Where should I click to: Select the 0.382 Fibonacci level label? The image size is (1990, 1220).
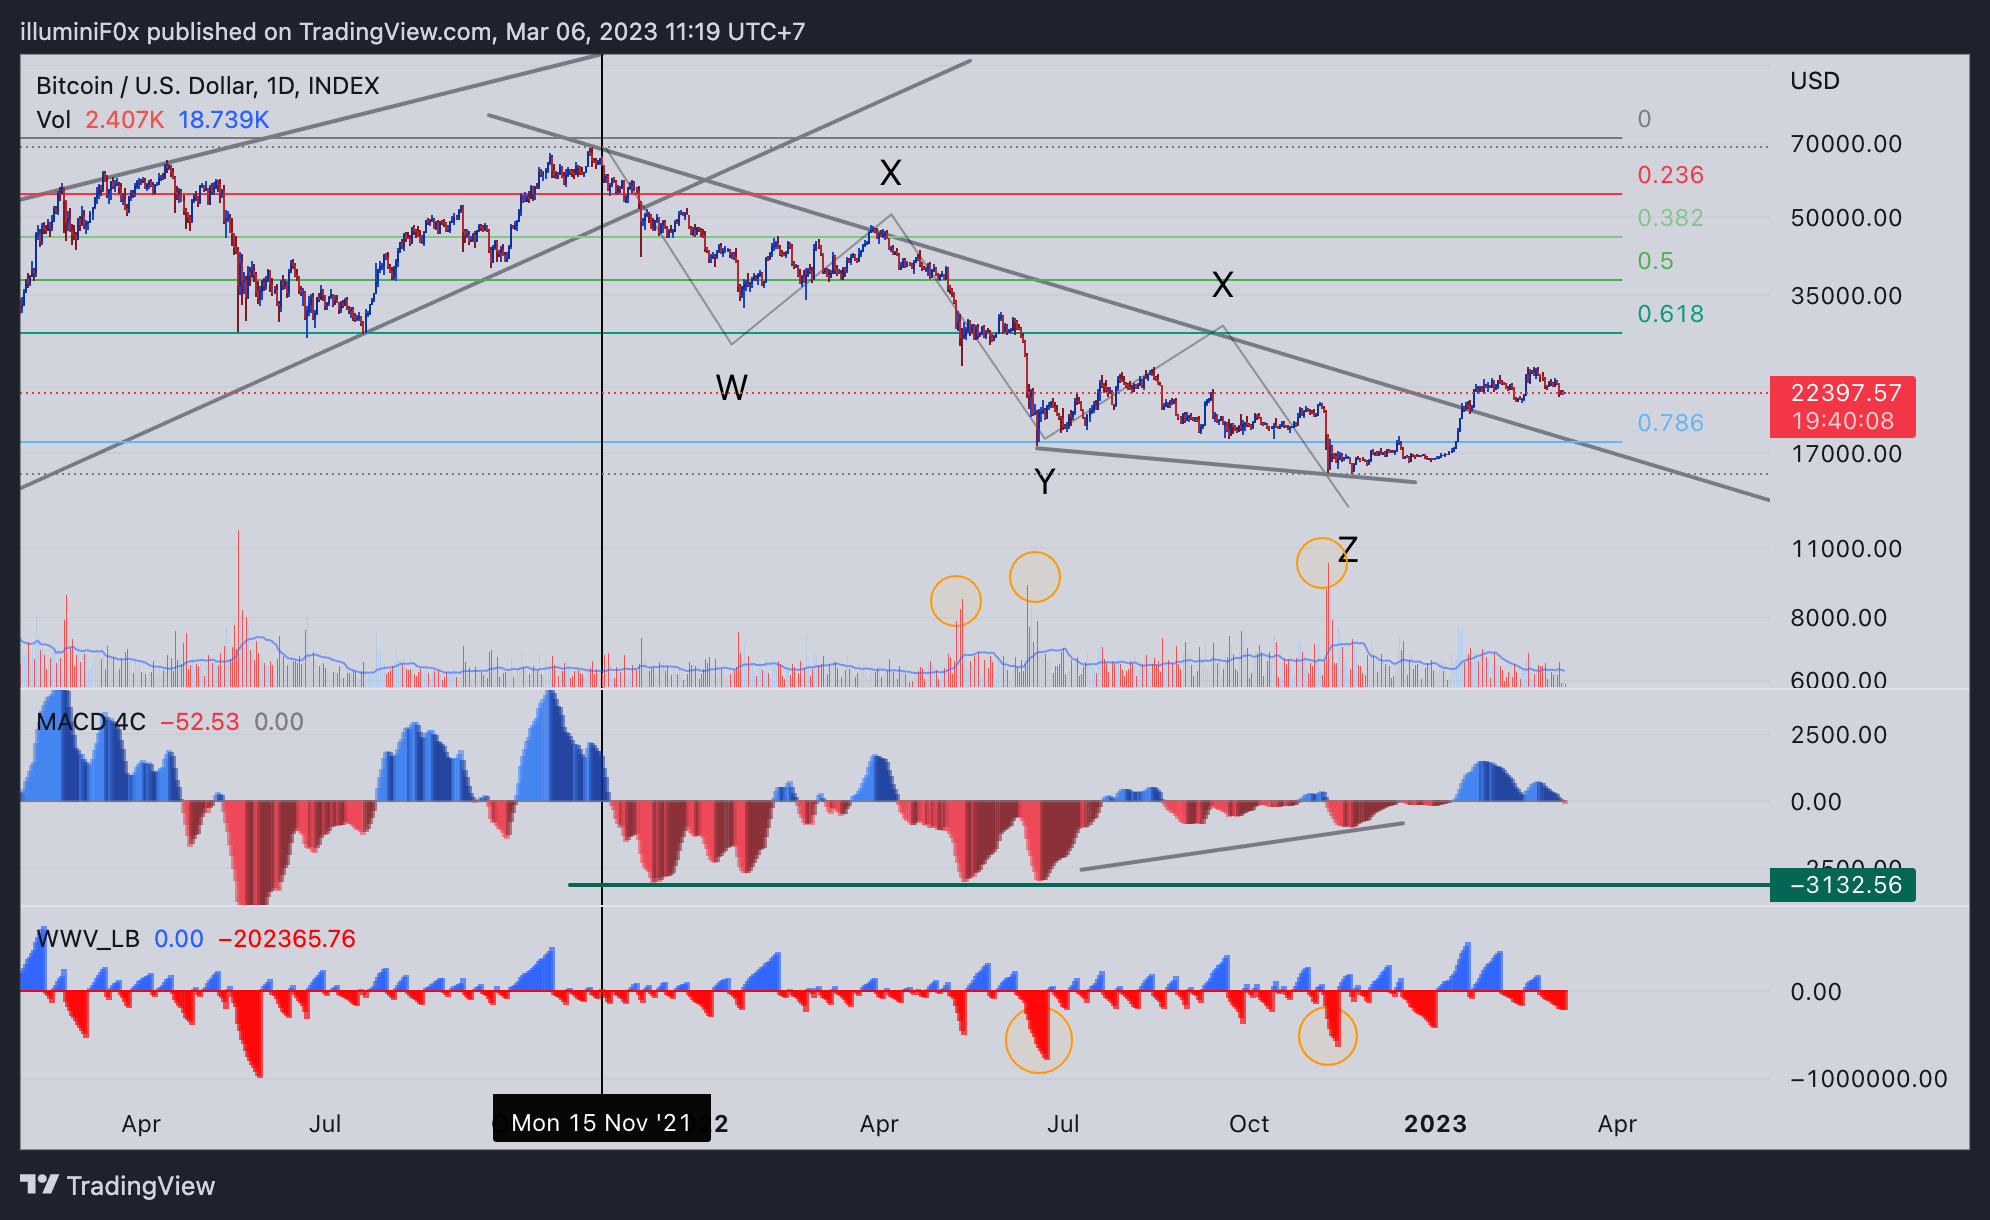(1670, 218)
